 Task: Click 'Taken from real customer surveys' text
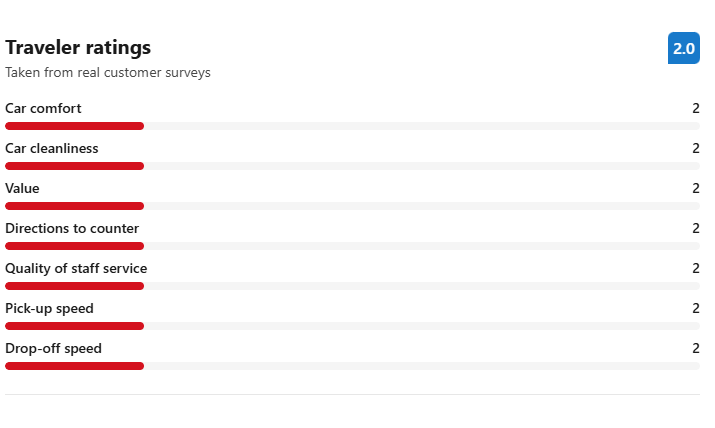pos(107,73)
